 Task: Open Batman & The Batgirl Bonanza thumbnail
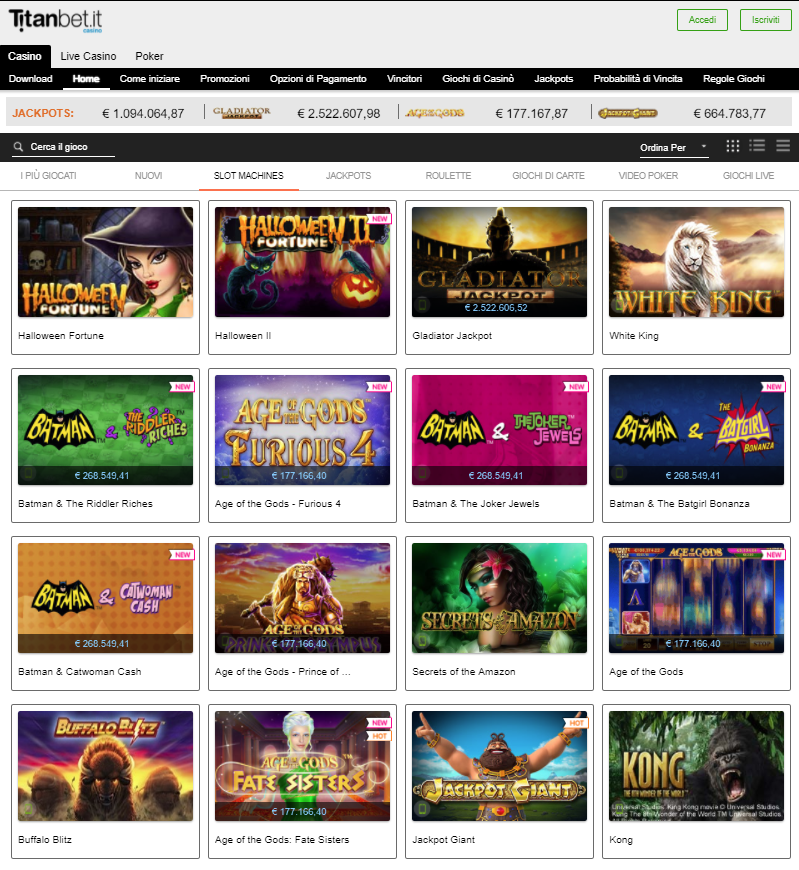point(696,430)
